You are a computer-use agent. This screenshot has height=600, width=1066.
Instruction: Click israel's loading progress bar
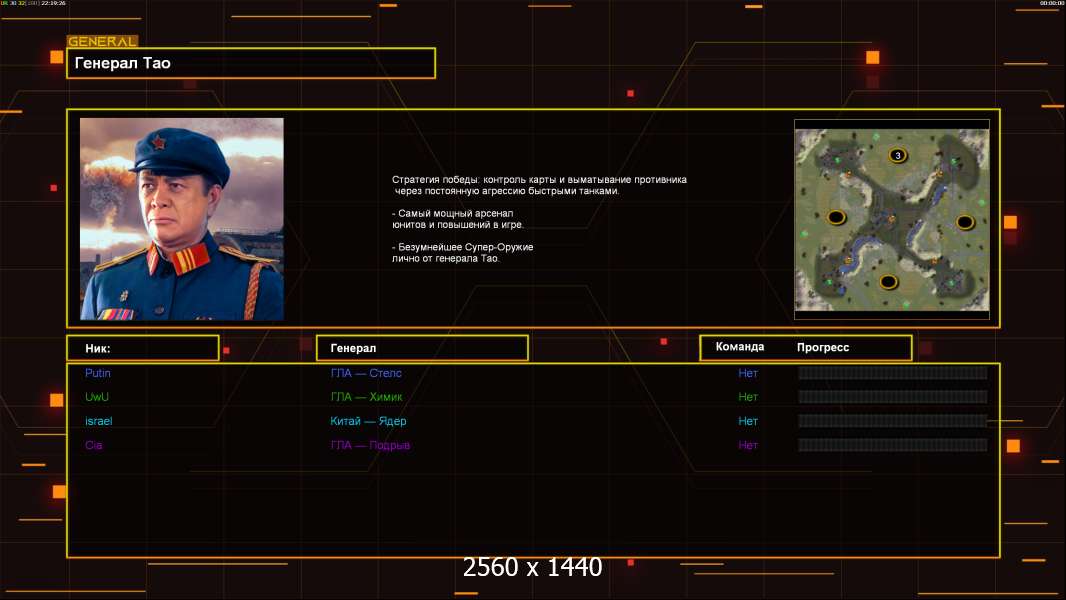click(x=893, y=421)
